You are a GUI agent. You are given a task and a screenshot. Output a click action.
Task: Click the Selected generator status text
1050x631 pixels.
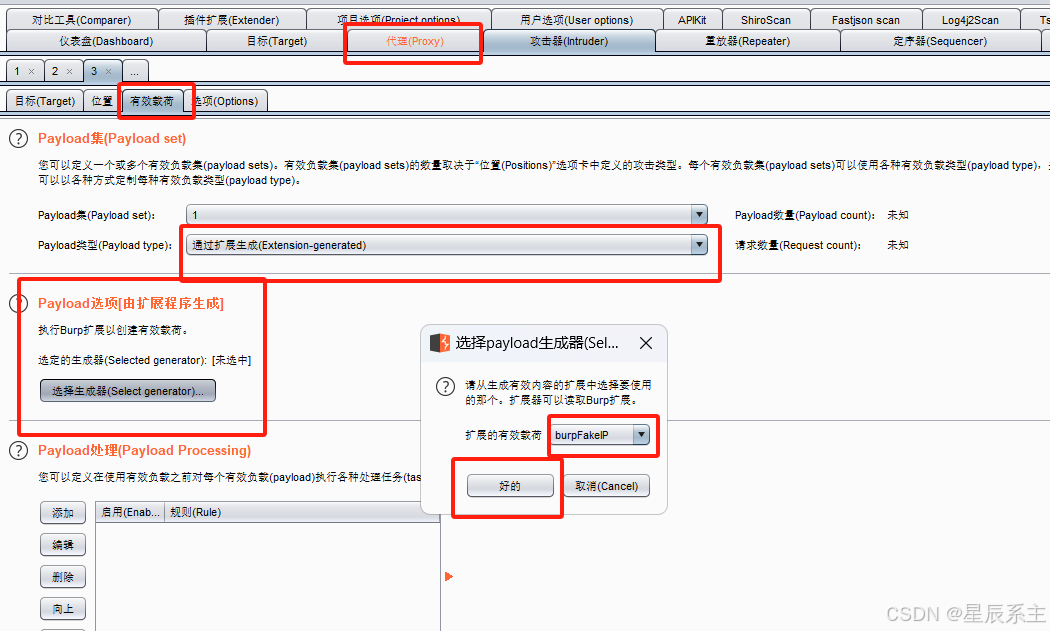tap(145, 360)
